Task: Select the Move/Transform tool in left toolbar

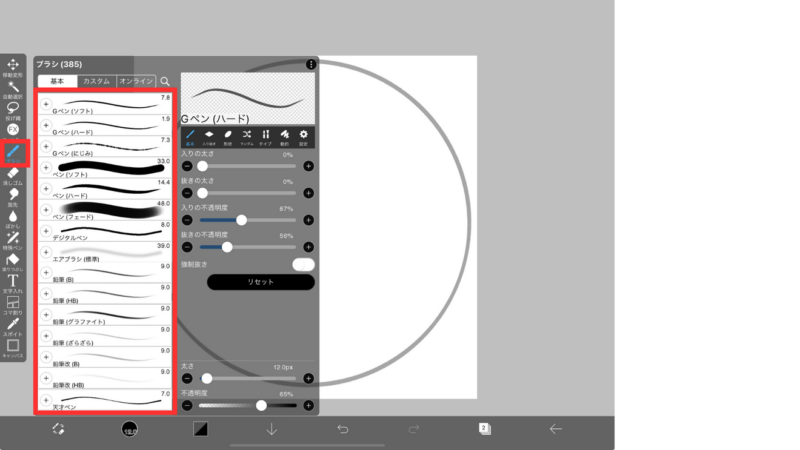Action: (x=13, y=66)
